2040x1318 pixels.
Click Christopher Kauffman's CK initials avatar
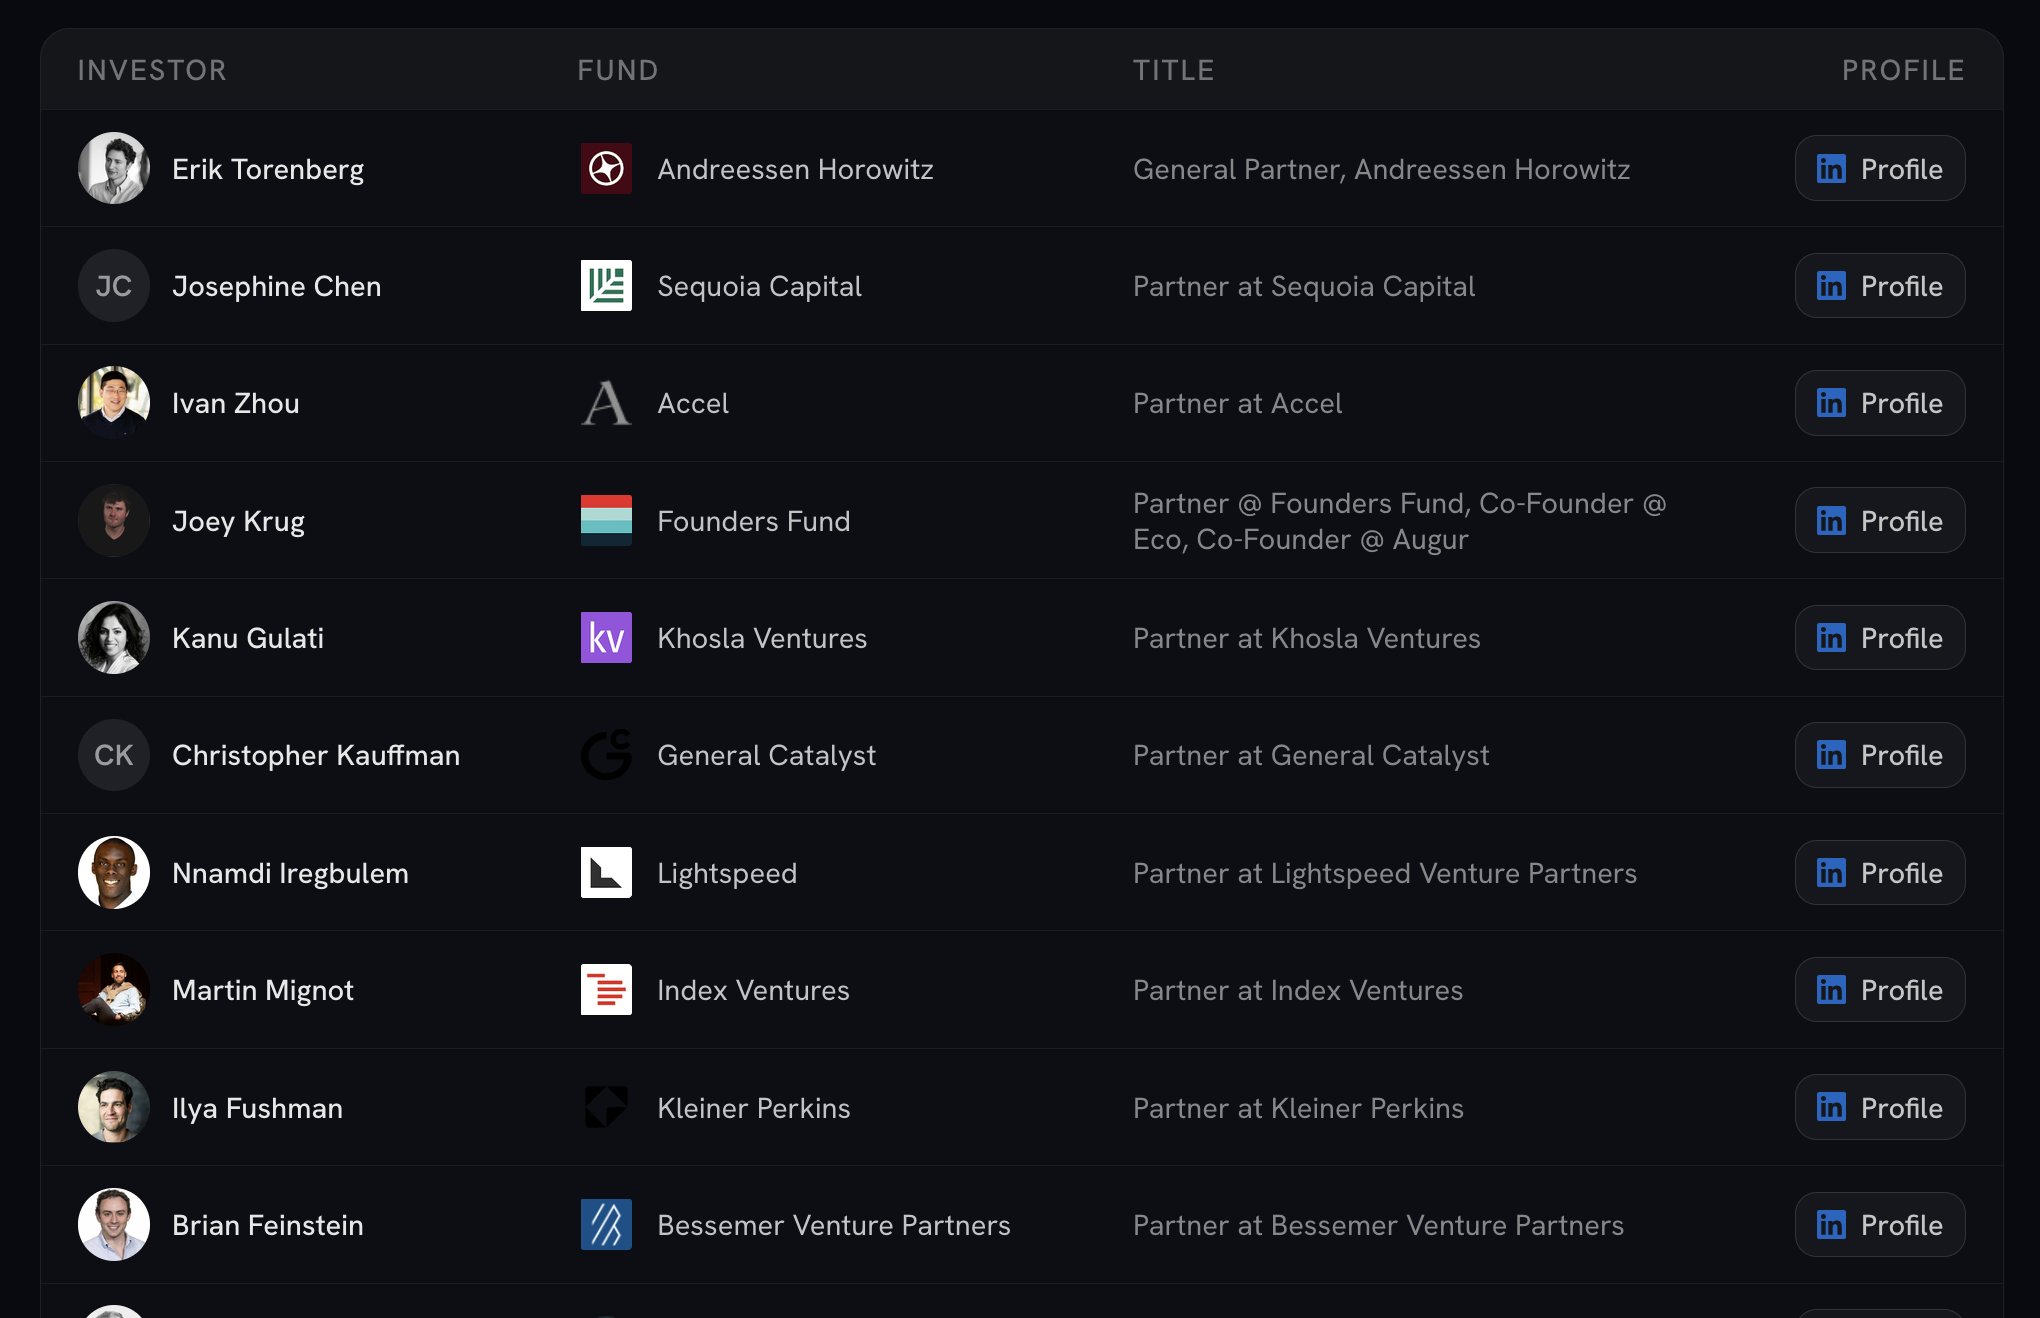[x=114, y=755]
